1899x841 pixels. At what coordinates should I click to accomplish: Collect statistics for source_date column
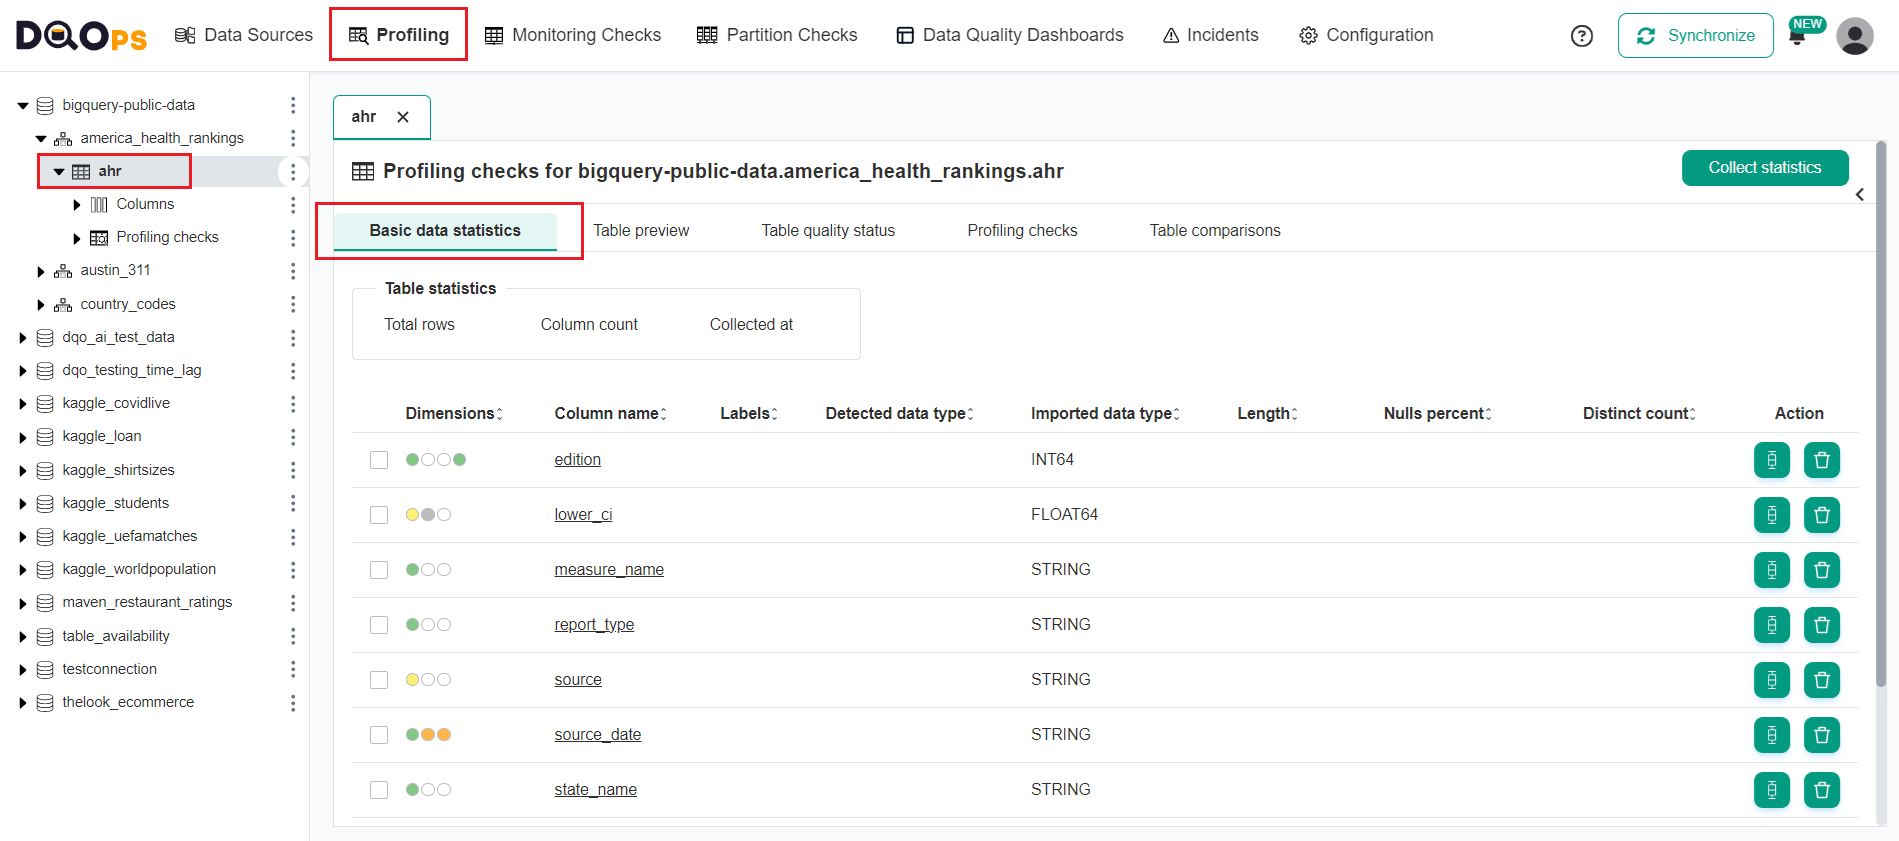(1772, 735)
